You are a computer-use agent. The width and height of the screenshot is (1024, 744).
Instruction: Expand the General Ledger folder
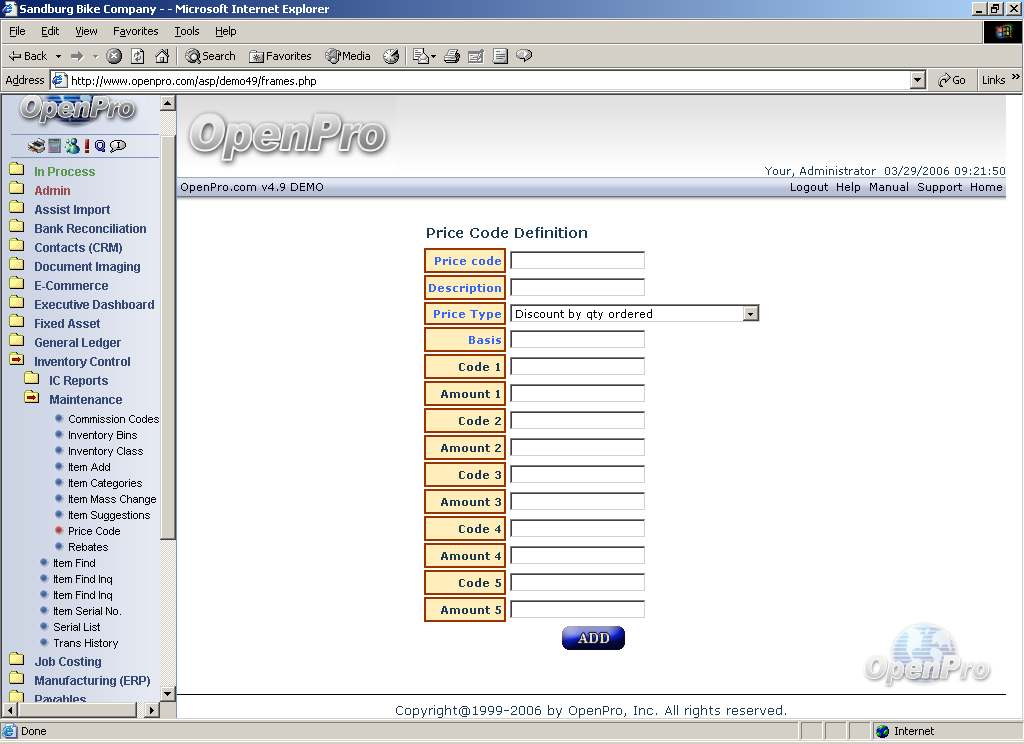[x=17, y=342]
